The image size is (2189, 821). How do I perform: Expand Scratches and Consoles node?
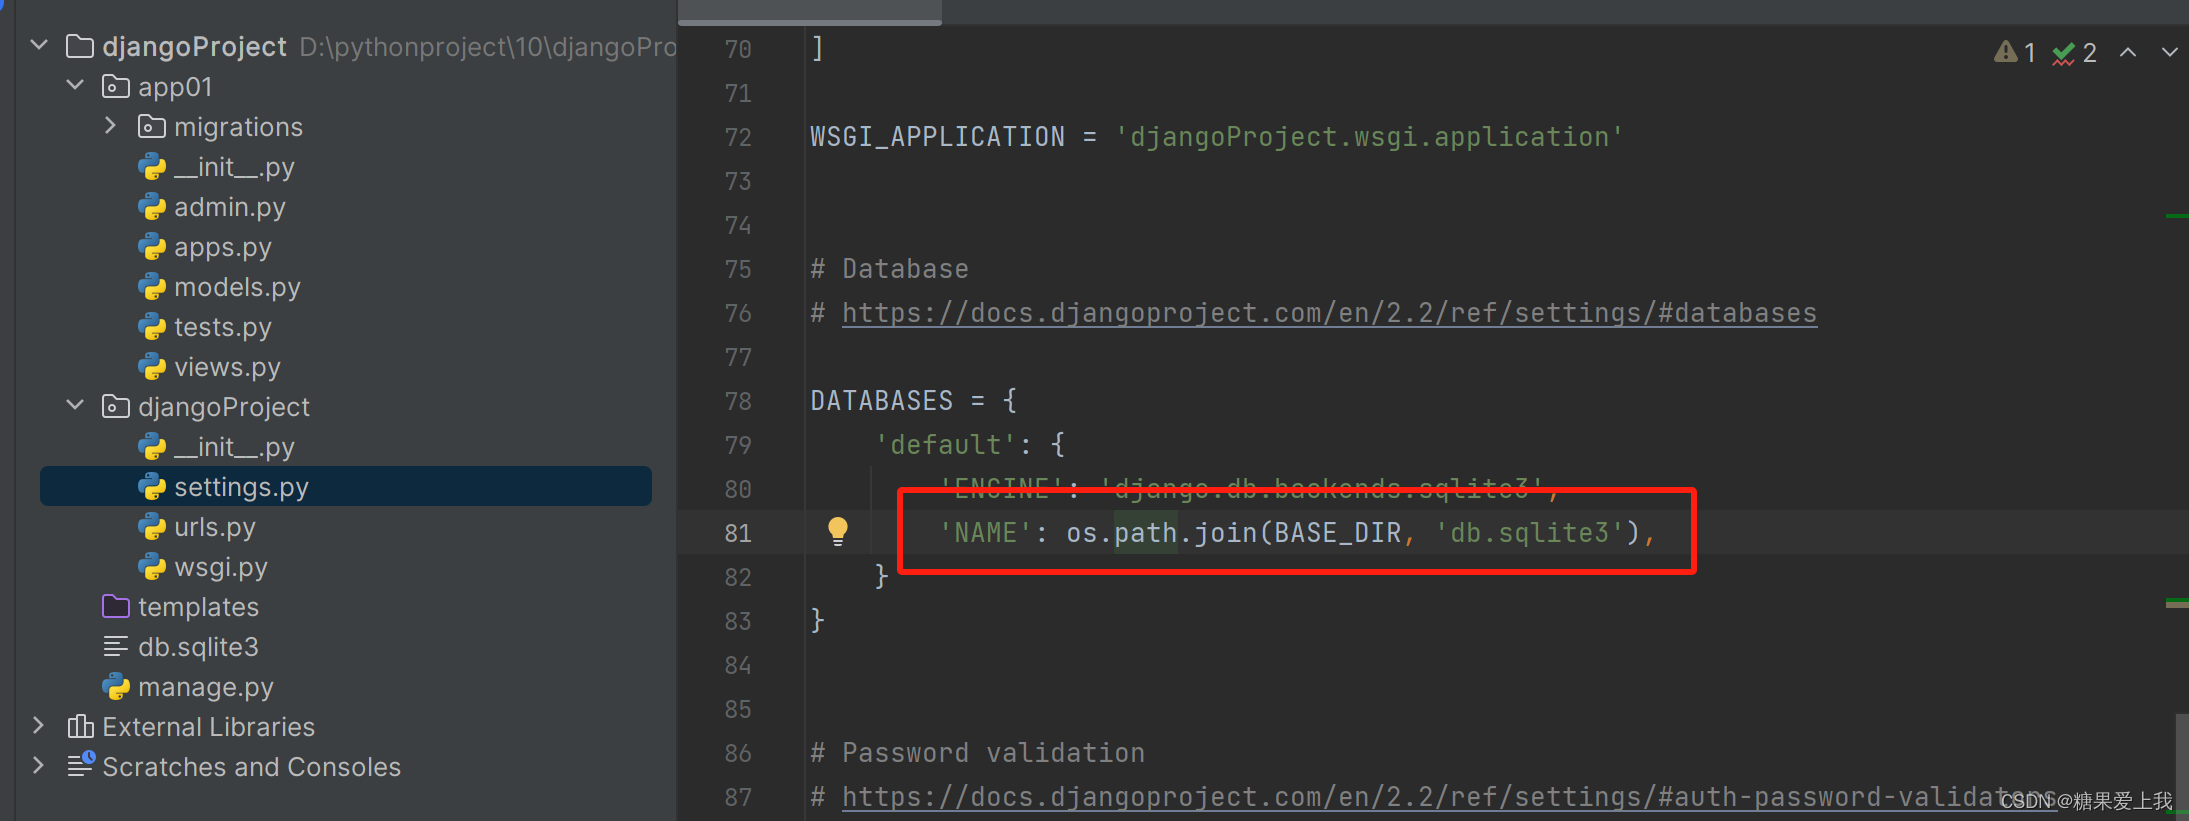coord(39,765)
